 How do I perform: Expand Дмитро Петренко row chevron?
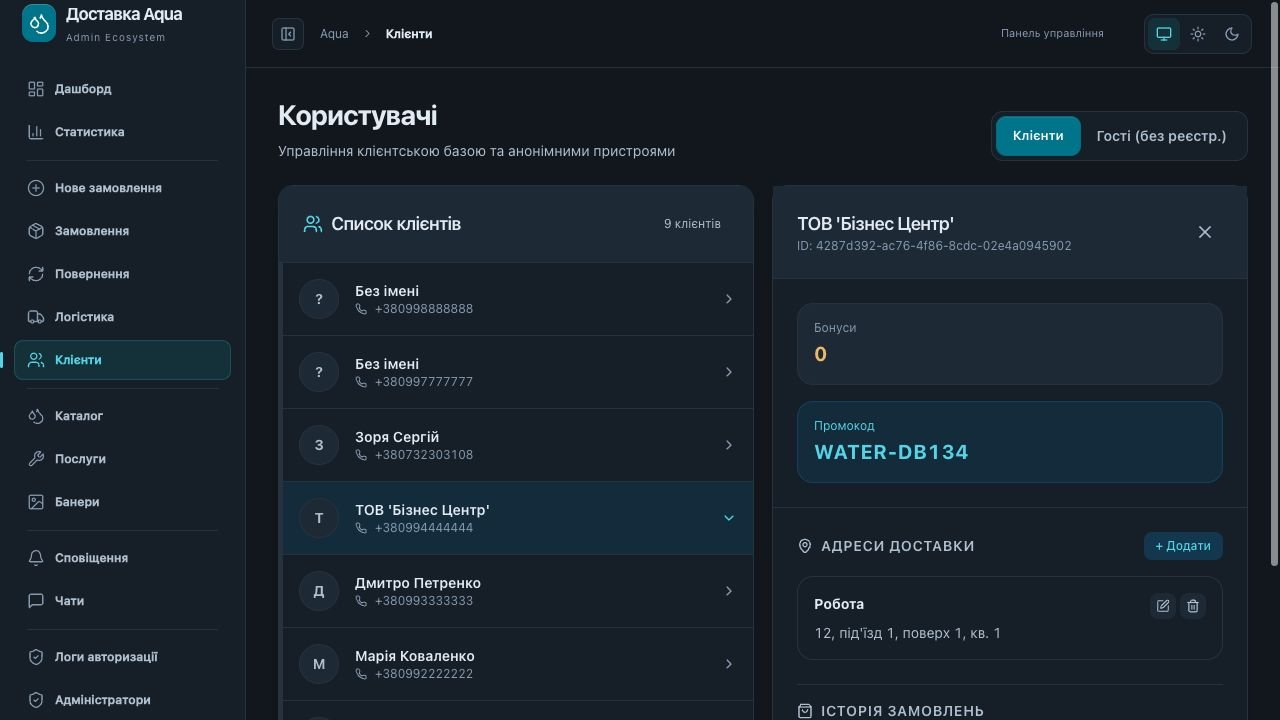click(x=729, y=591)
